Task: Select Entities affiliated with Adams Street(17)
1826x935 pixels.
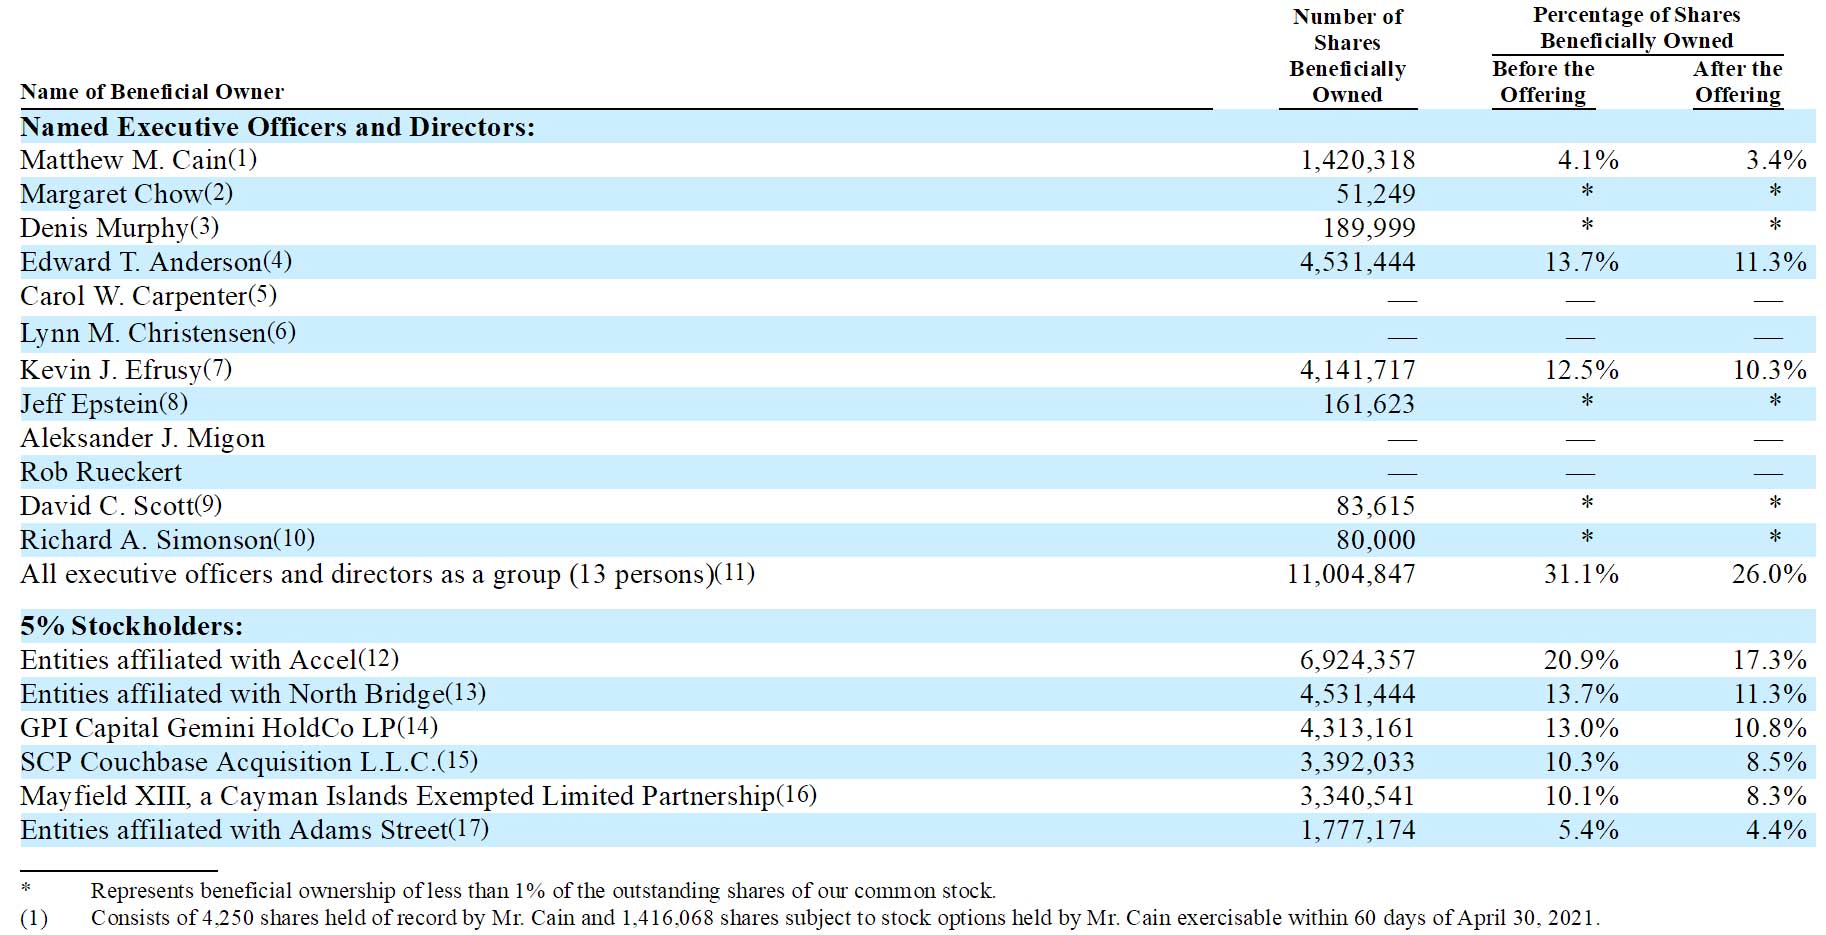Action: tap(254, 830)
